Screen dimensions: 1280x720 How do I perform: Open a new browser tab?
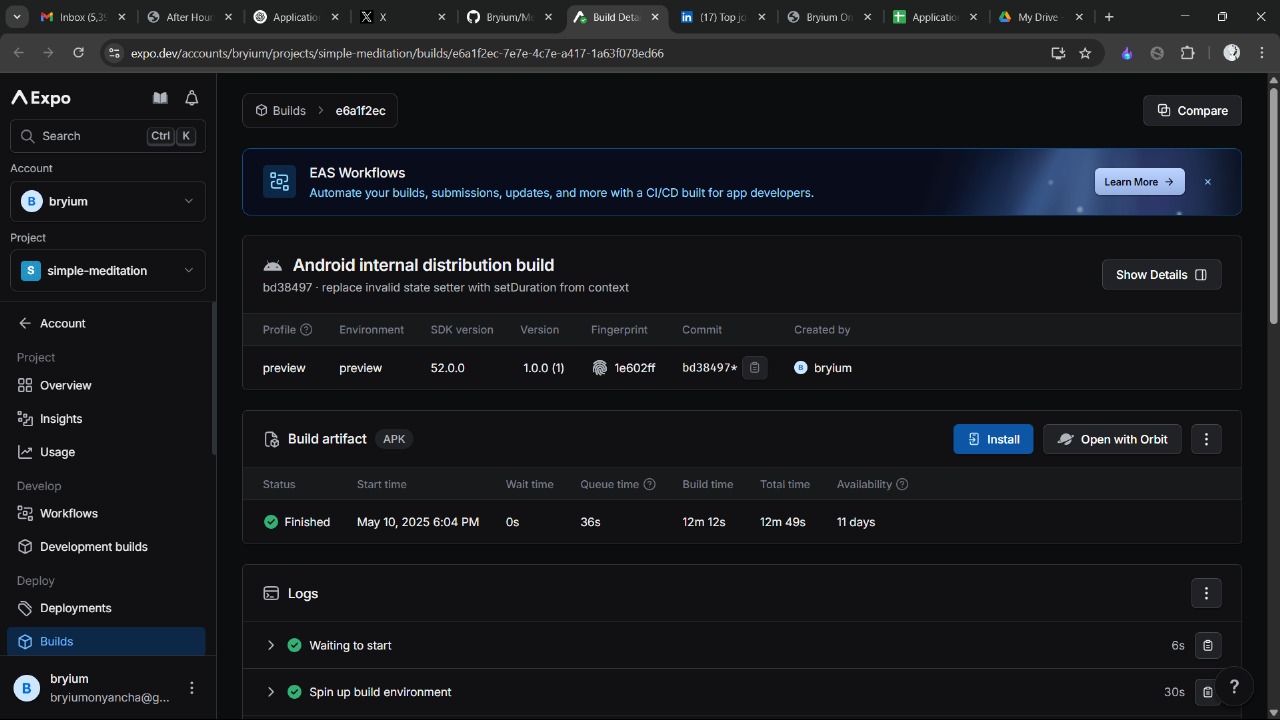1109,17
